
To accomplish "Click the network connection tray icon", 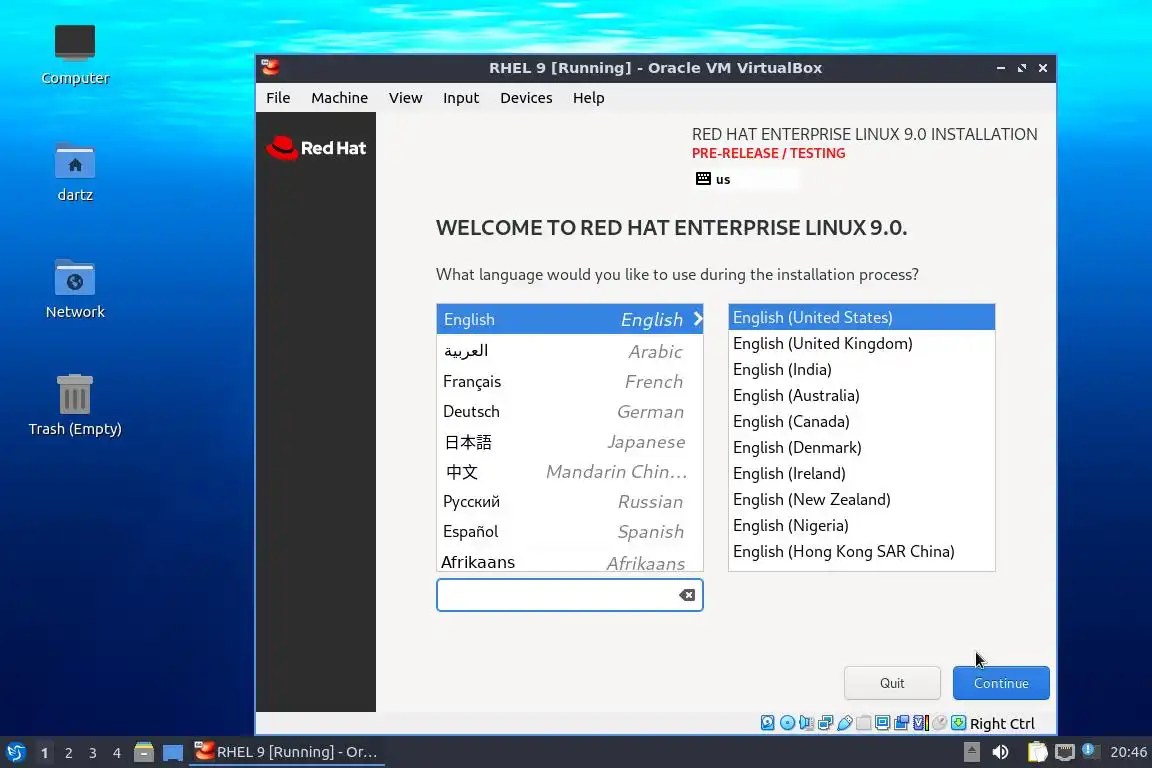I will click(1065, 752).
